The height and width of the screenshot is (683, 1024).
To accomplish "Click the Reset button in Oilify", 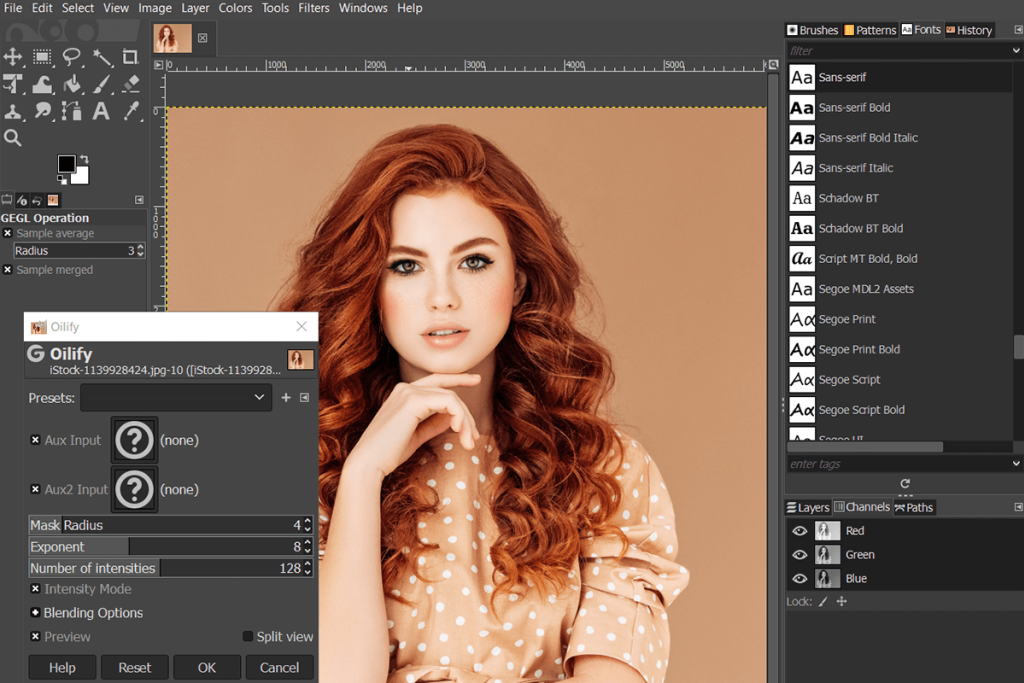I will (x=134, y=667).
